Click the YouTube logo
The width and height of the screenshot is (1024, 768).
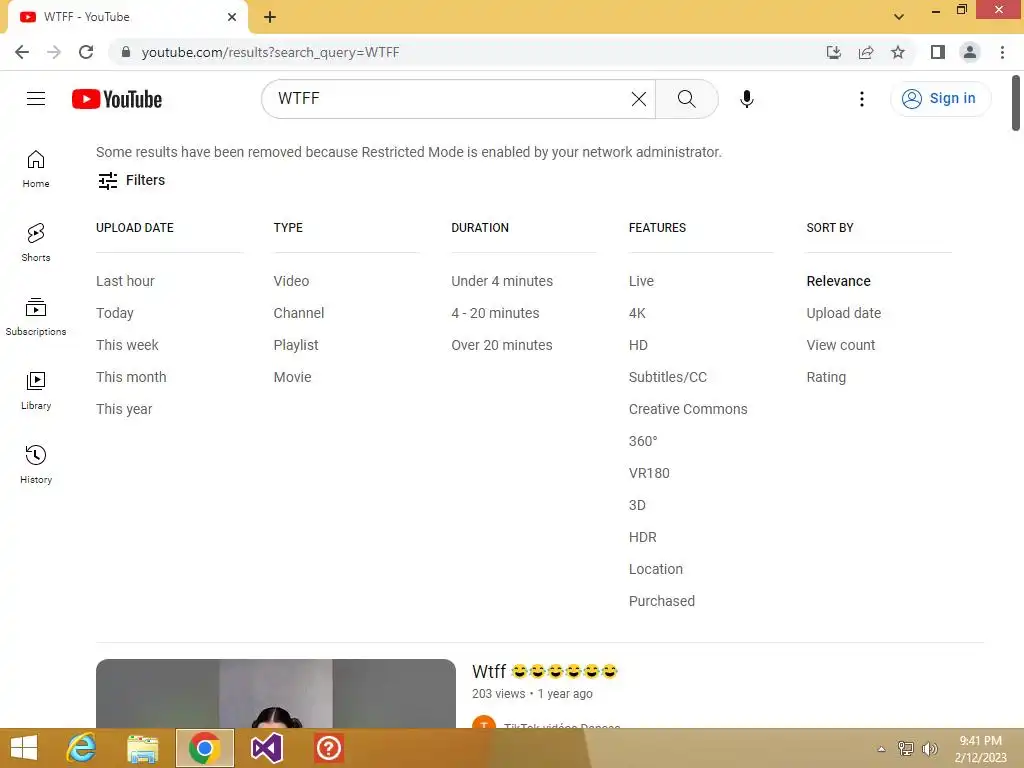click(117, 99)
